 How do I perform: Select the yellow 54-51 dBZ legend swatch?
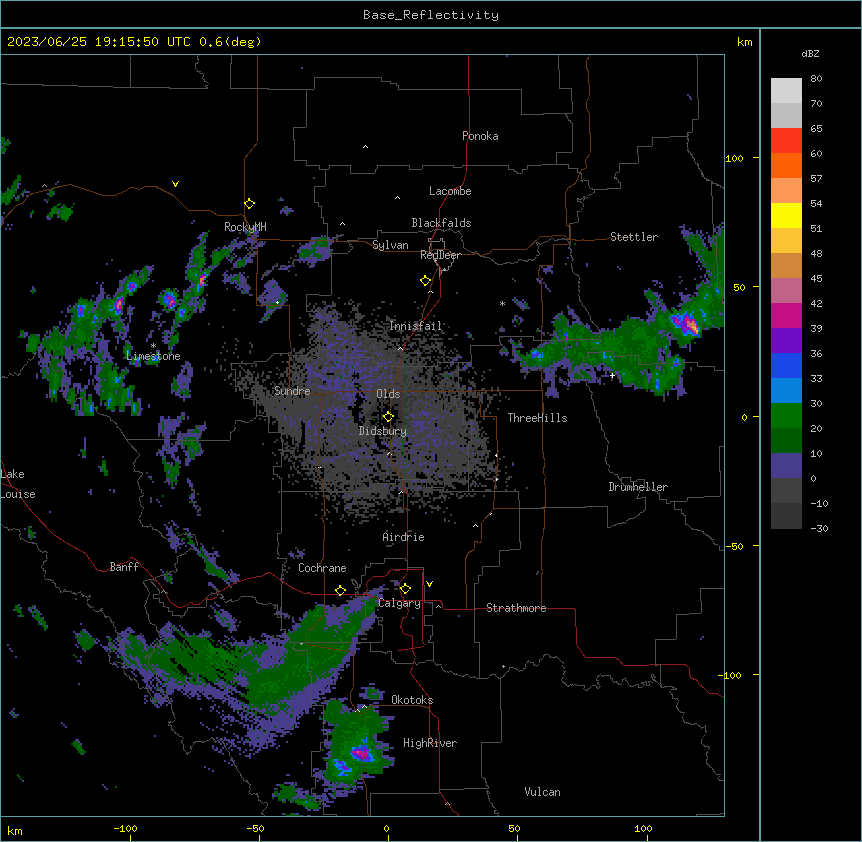pos(786,215)
